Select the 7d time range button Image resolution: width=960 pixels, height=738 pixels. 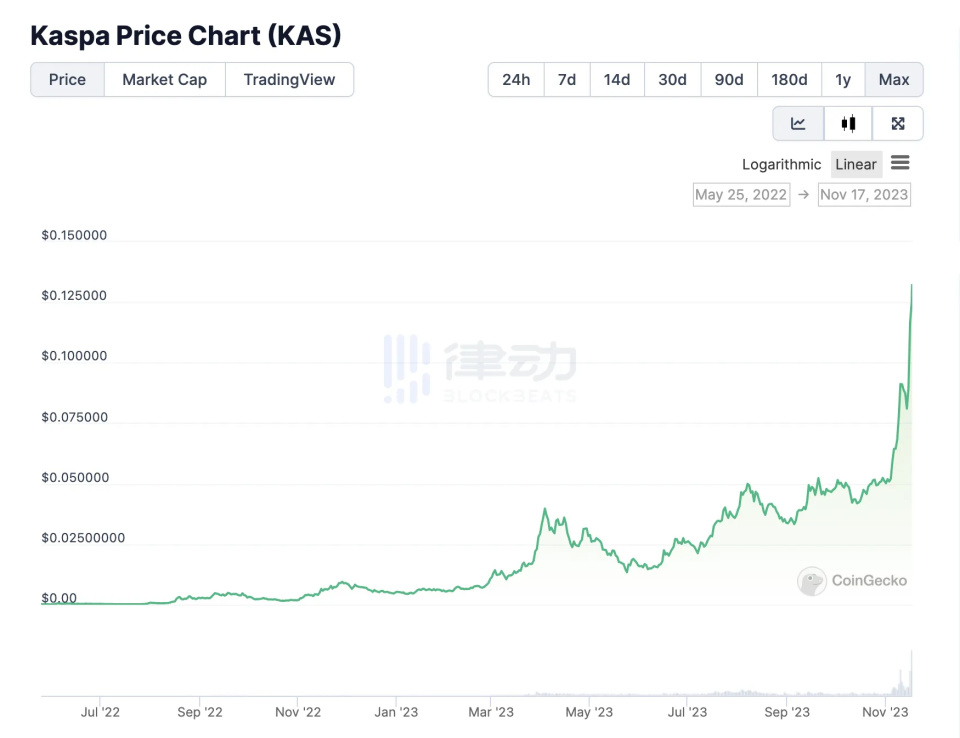tap(566, 79)
